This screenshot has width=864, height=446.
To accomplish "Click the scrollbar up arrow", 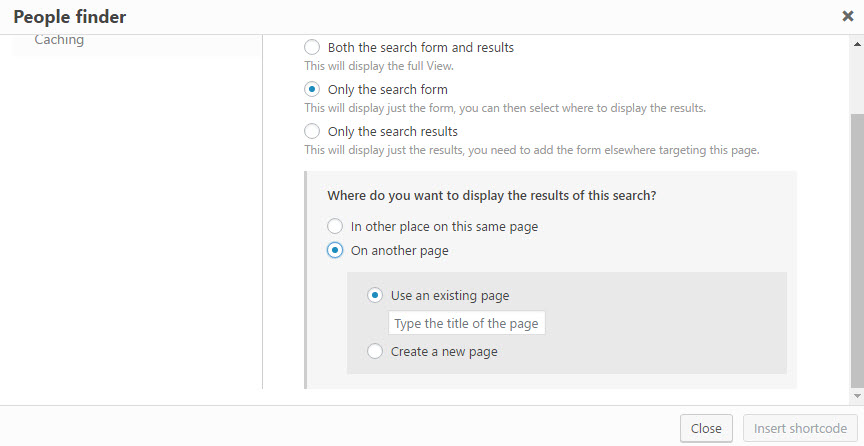I will pos(857,44).
